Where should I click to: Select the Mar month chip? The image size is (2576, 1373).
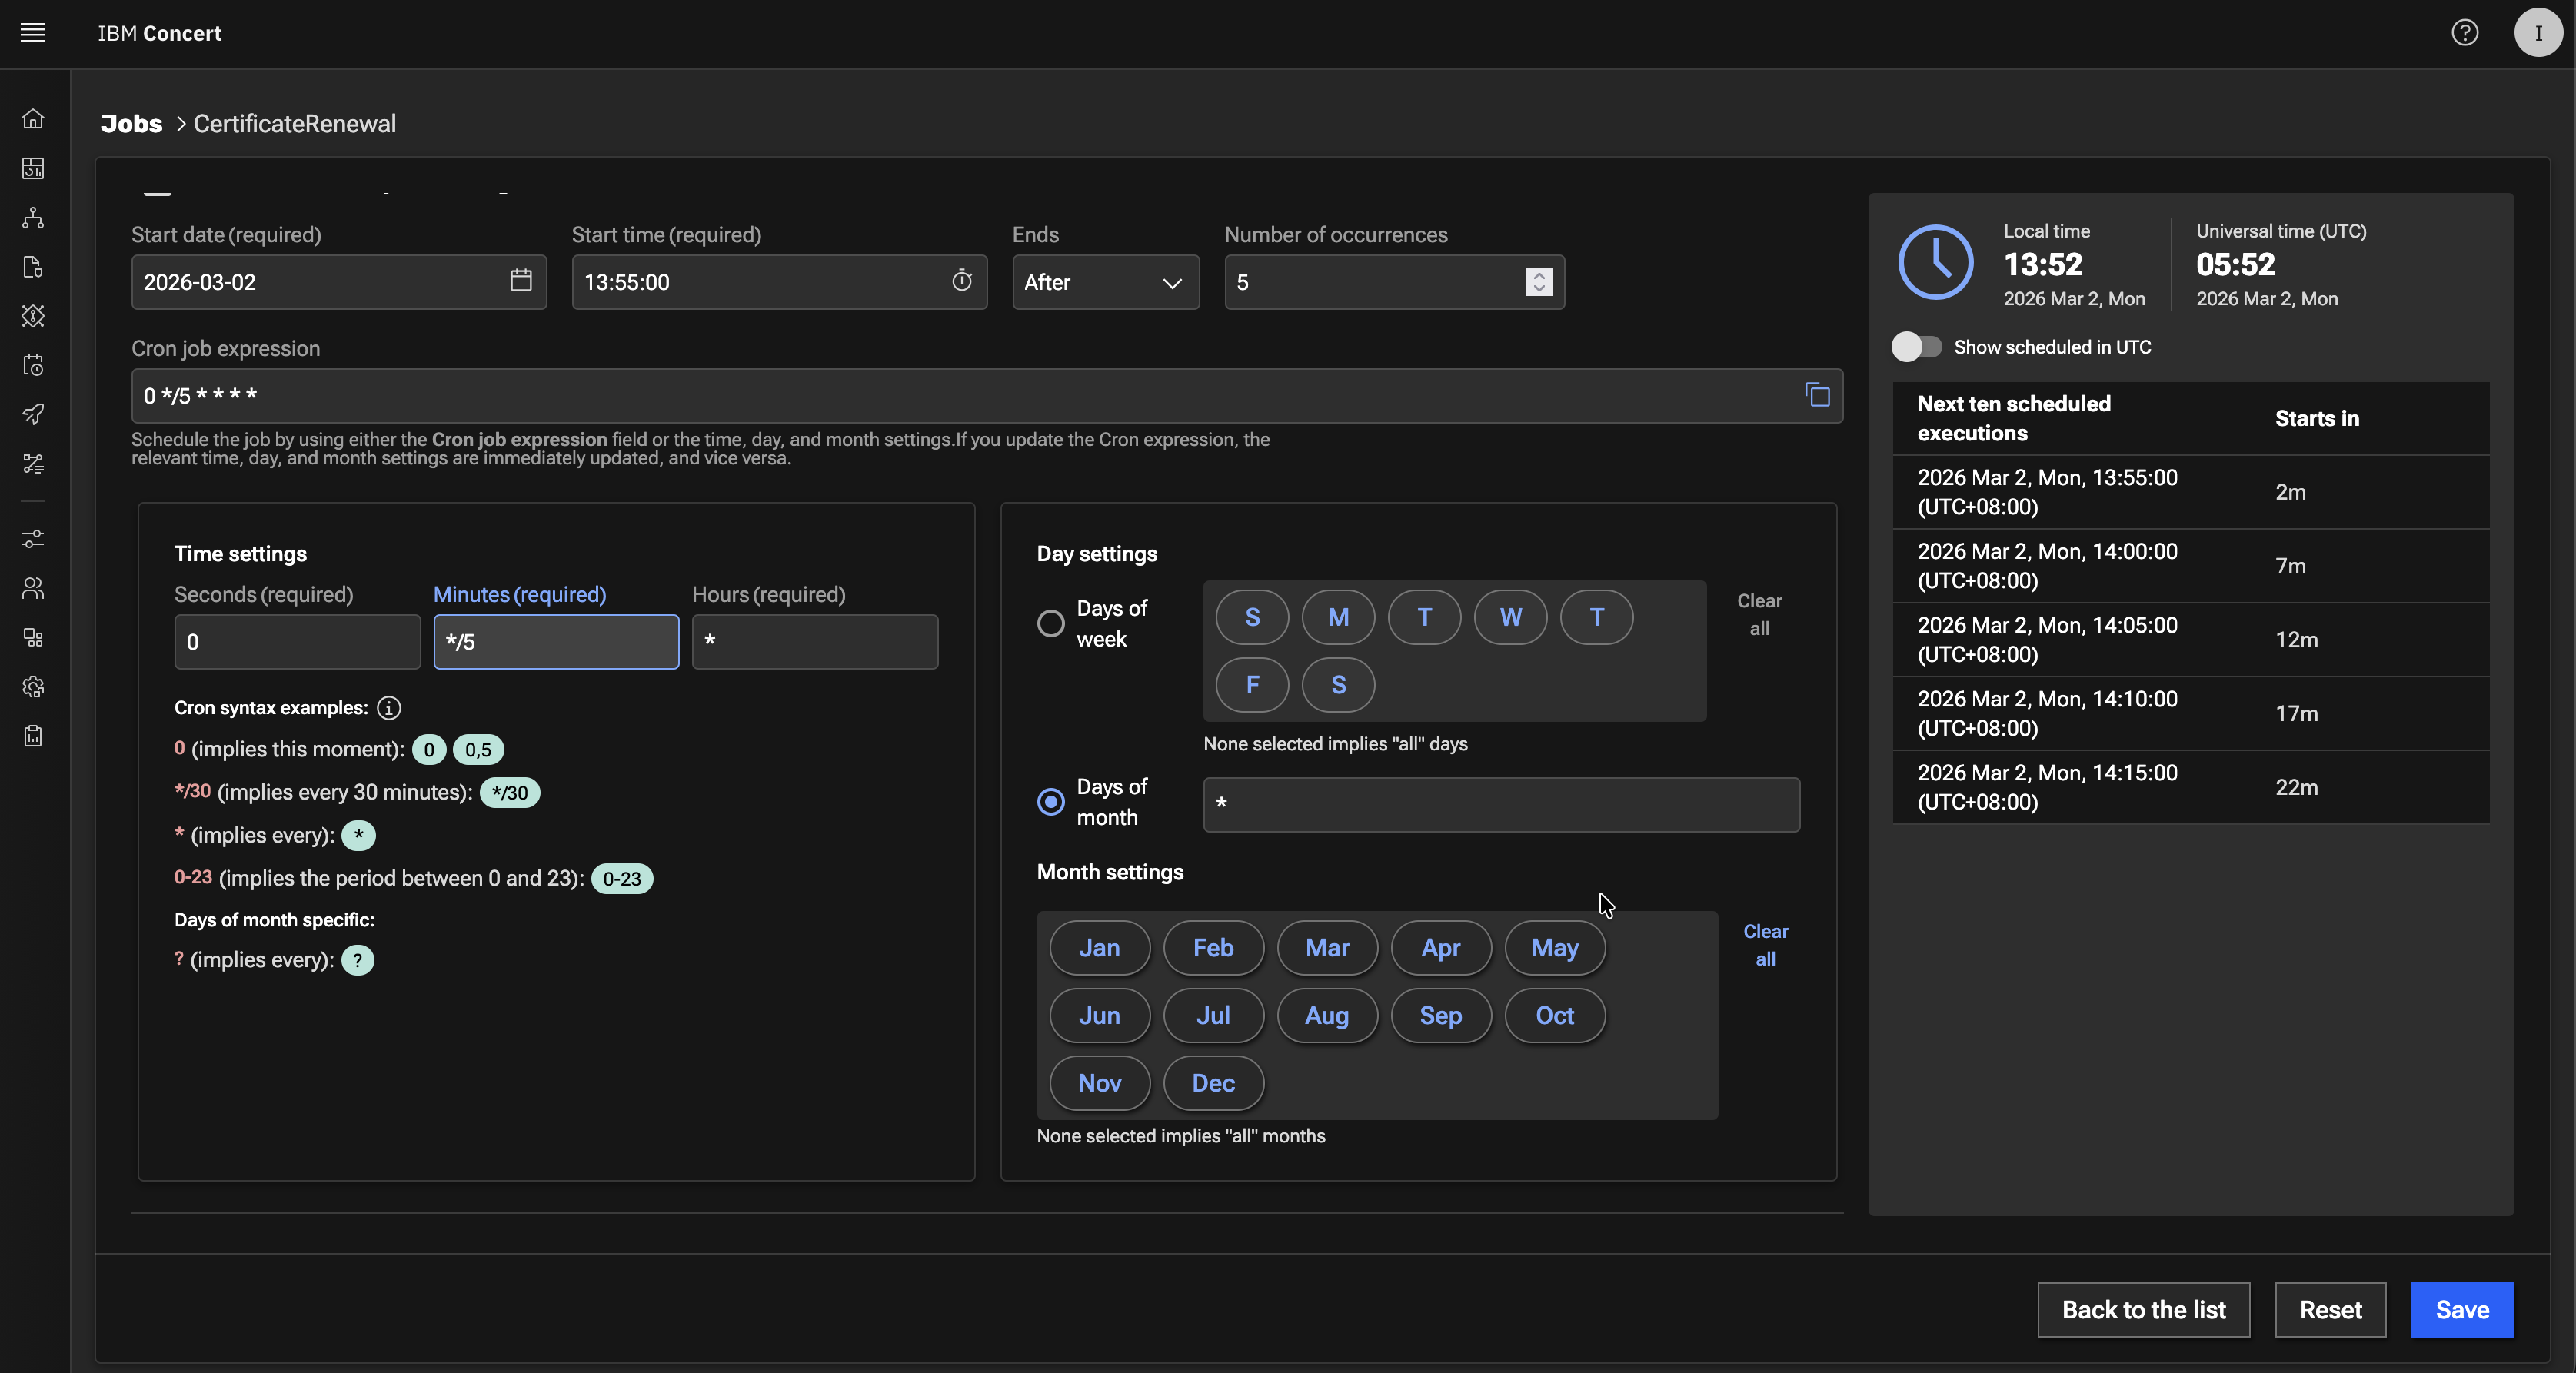coord(1326,947)
